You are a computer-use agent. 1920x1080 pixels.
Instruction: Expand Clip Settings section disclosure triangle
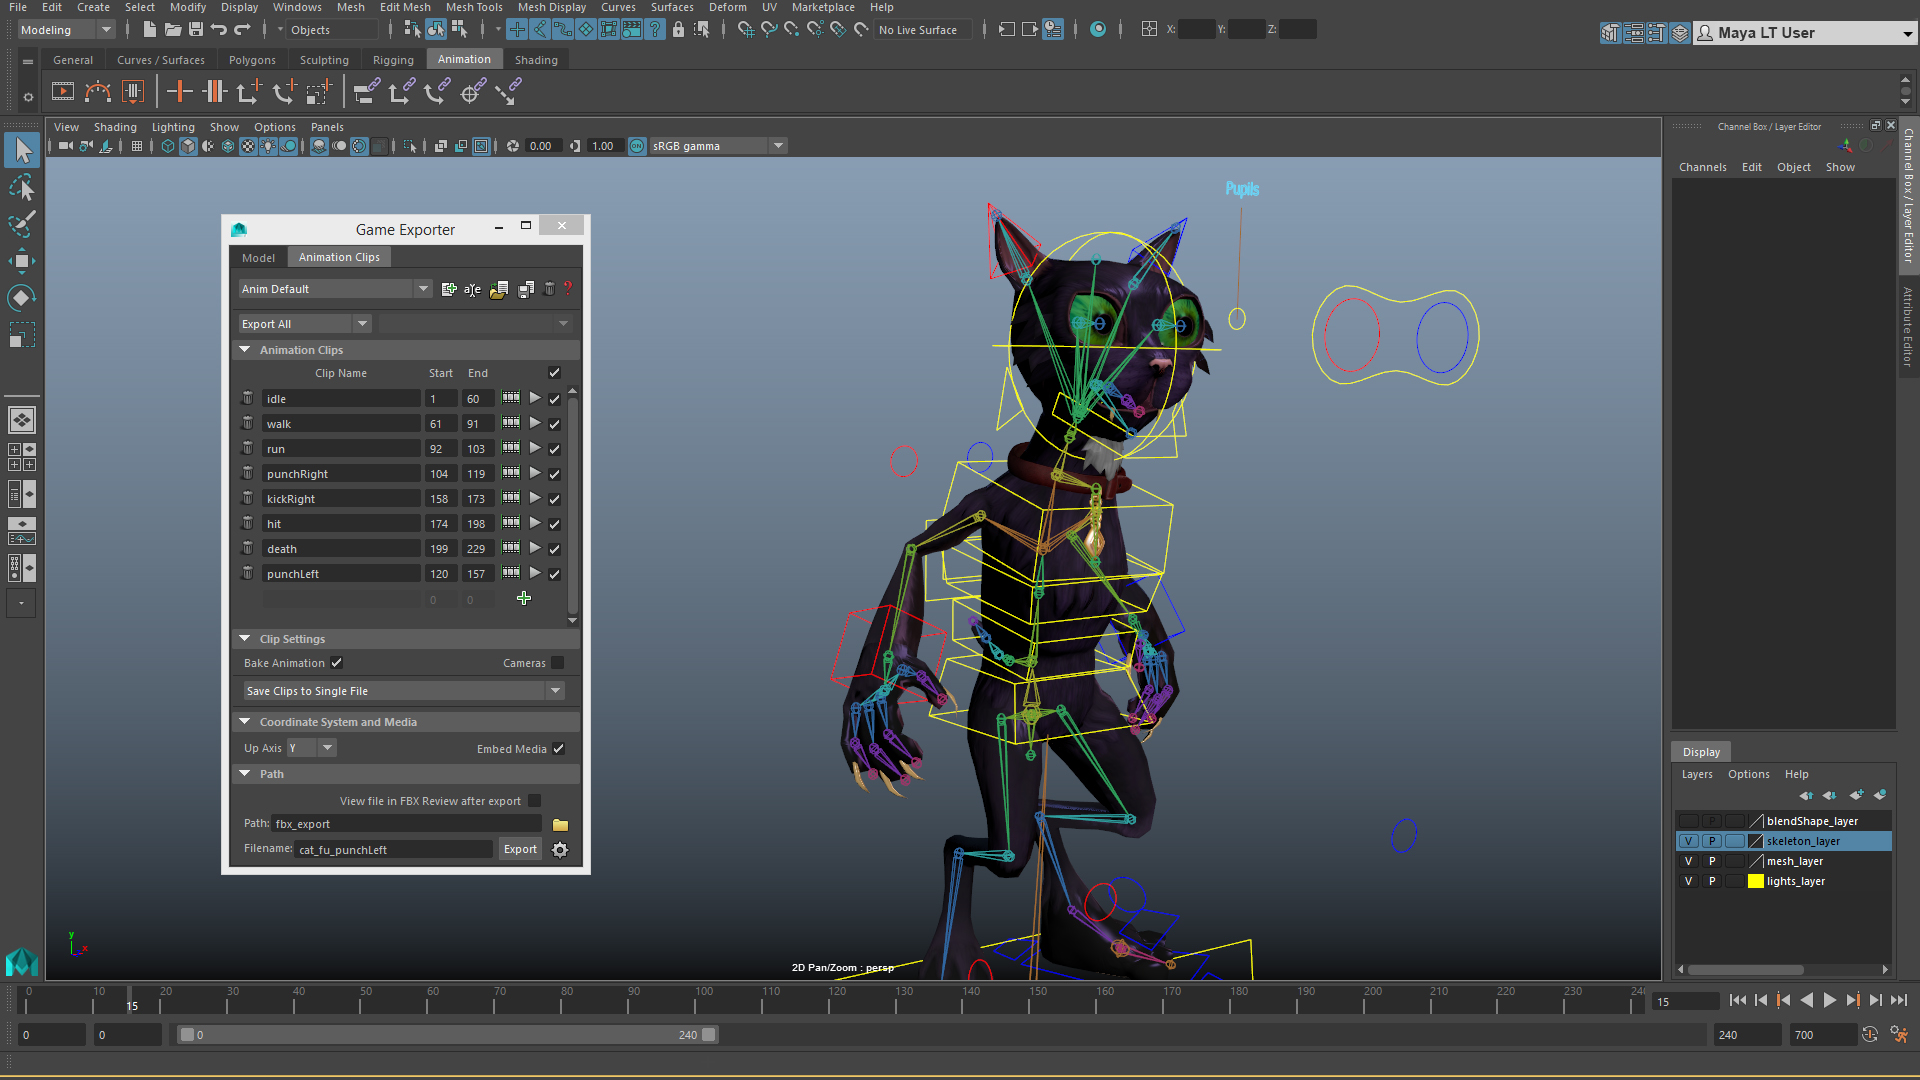point(245,637)
